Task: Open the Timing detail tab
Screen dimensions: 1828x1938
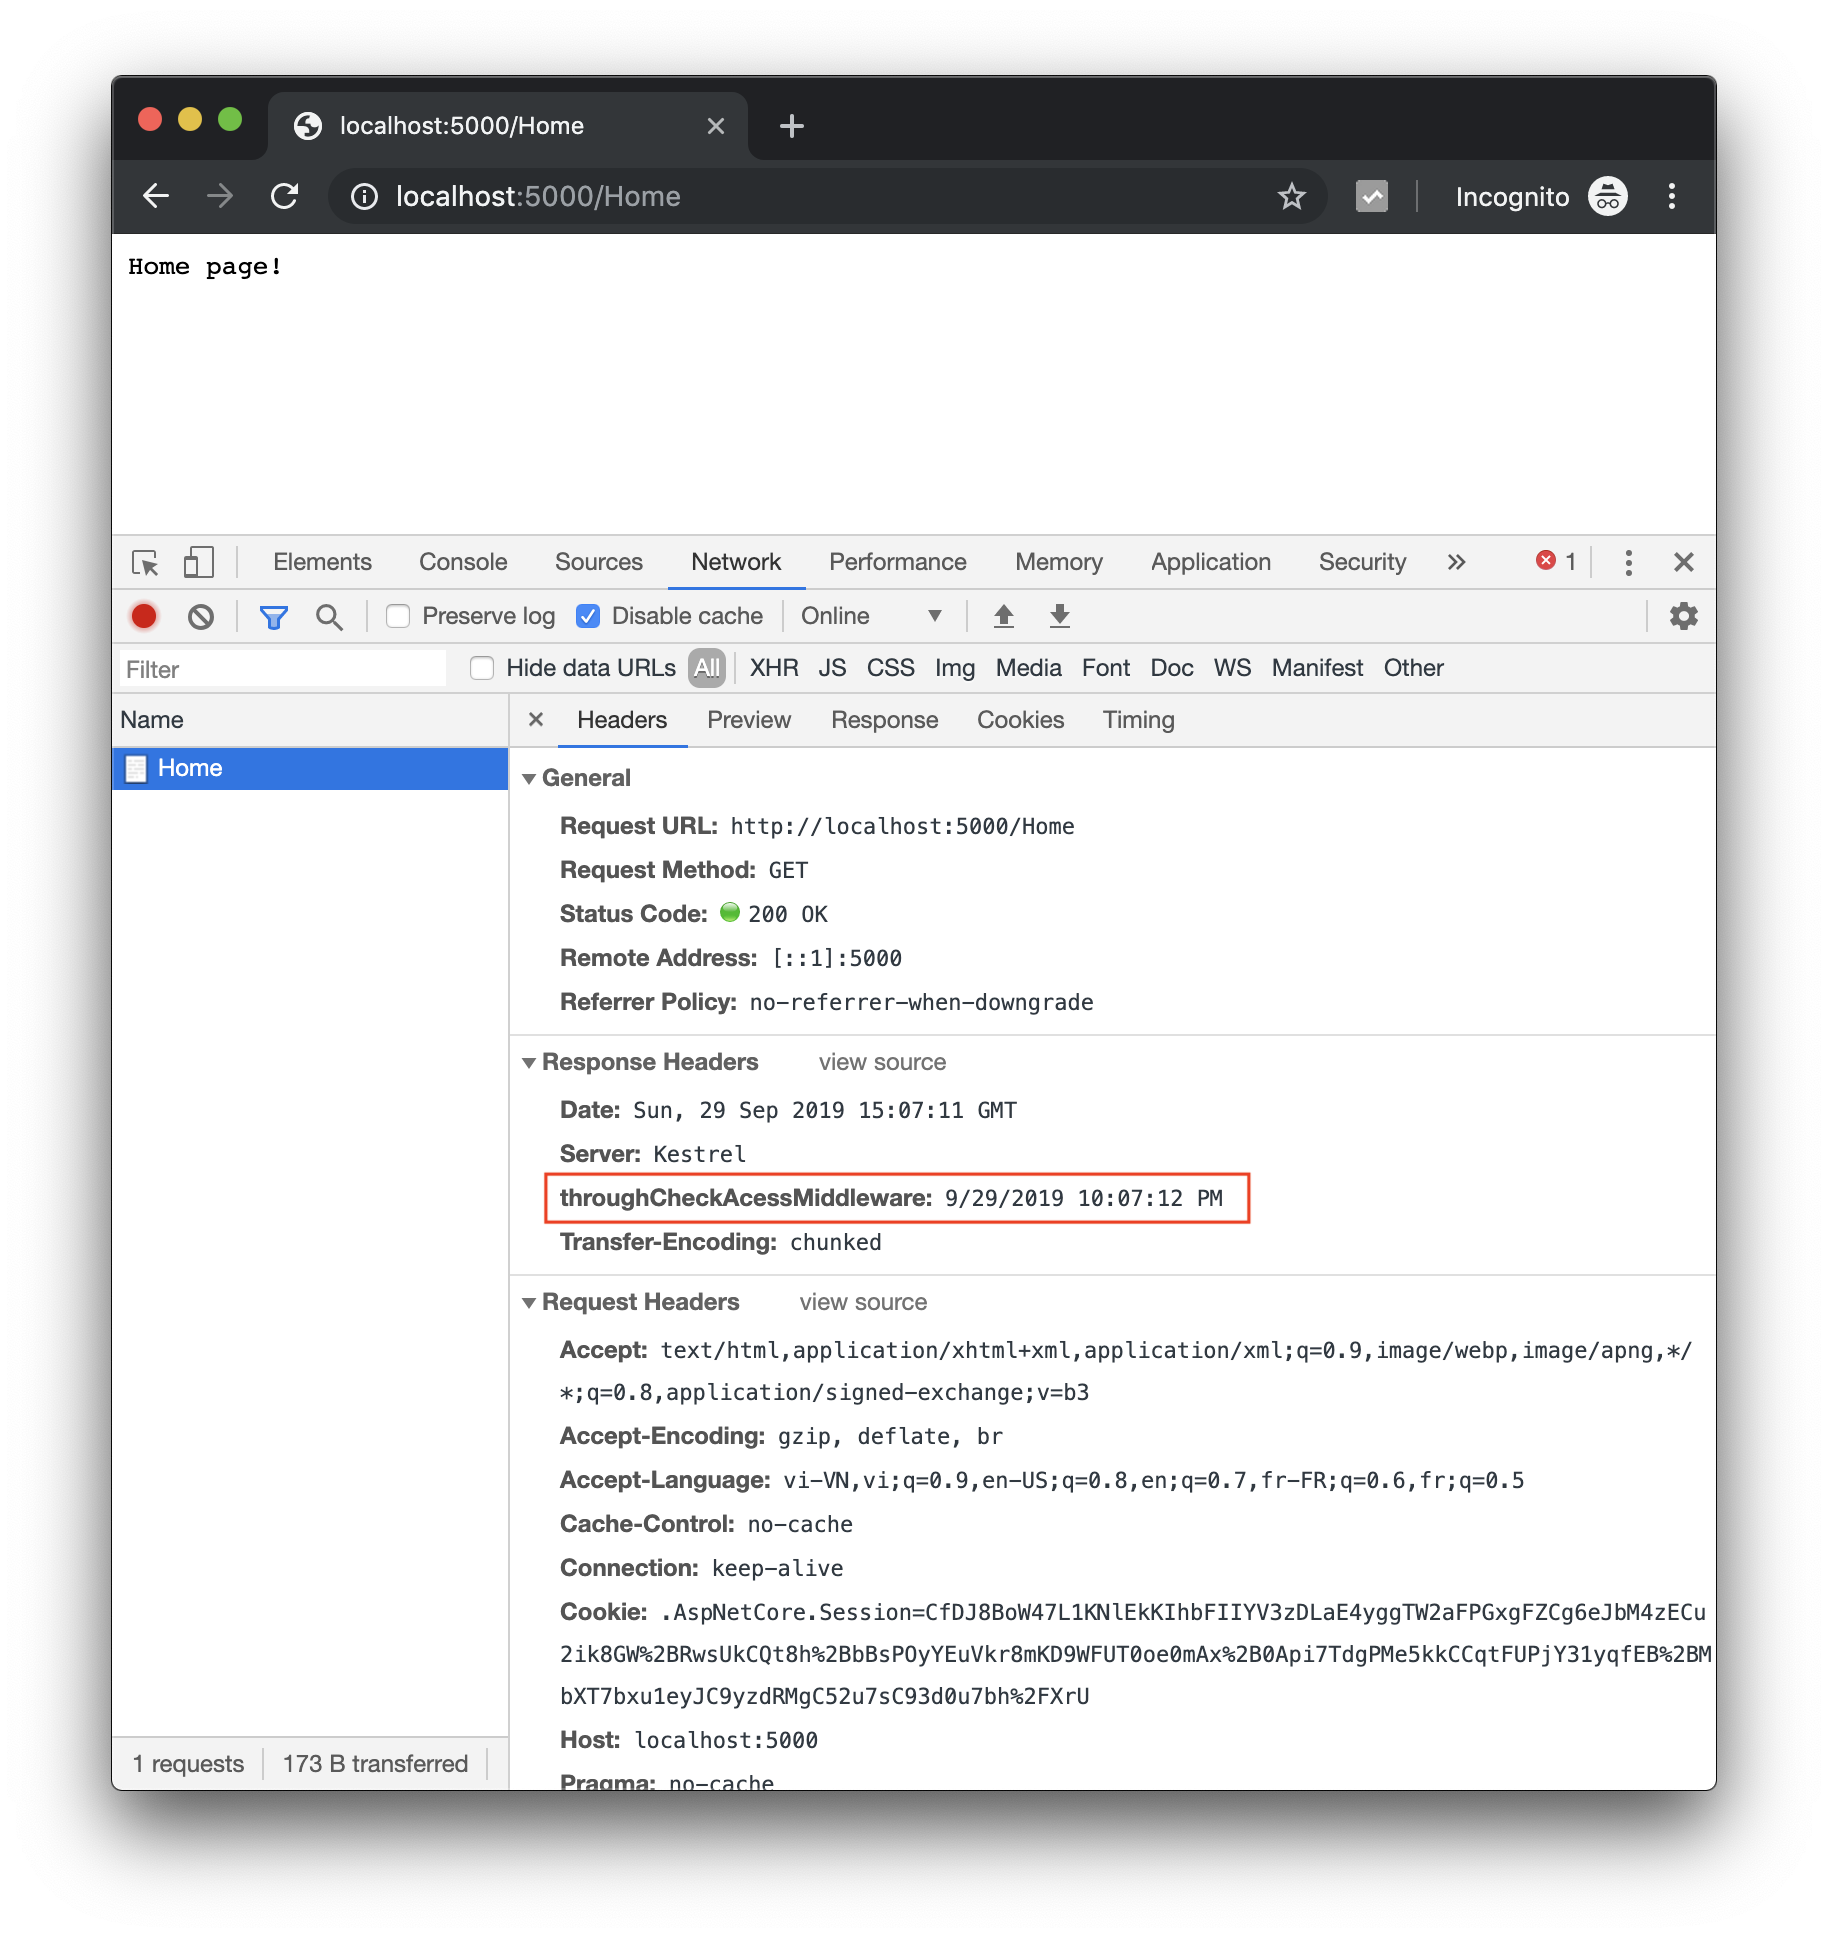Action: click(1139, 720)
